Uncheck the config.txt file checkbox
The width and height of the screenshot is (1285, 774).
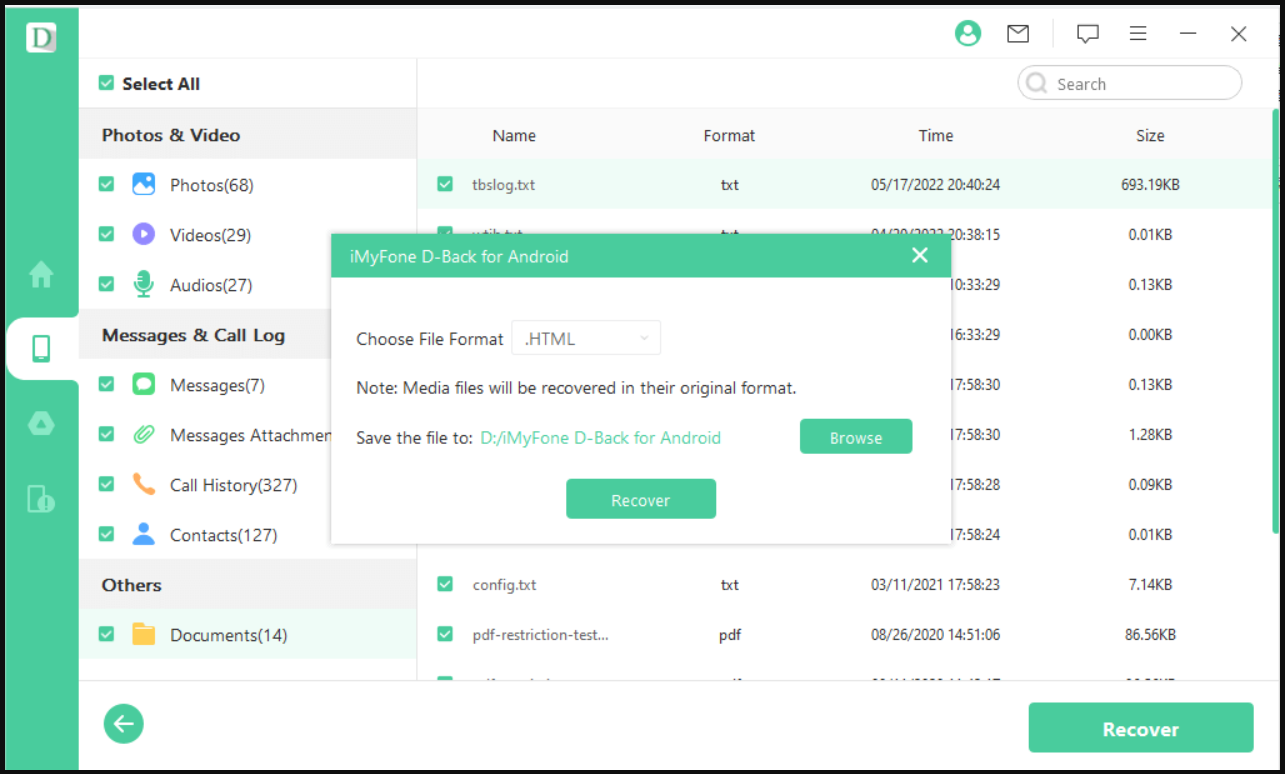pos(445,584)
